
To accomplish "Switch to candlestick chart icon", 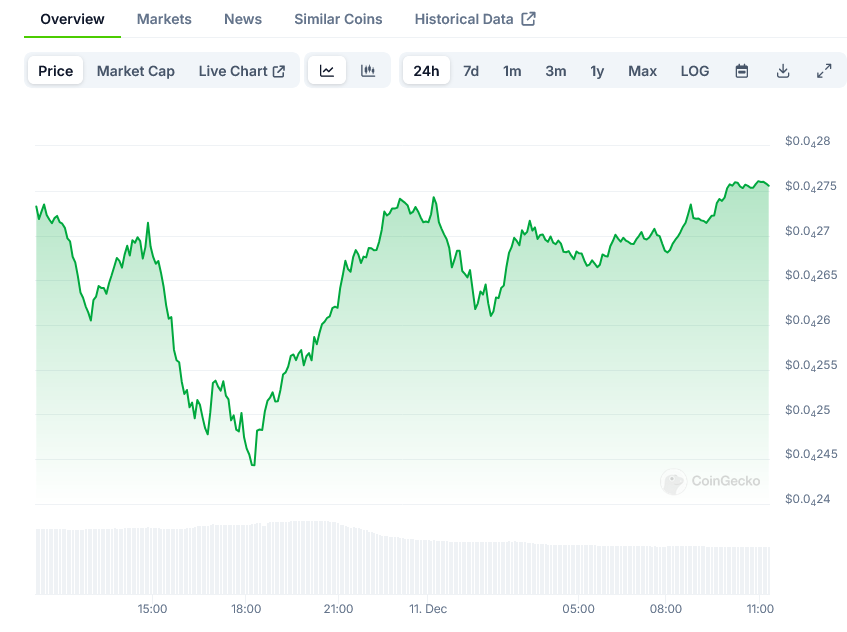I will (x=368, y=71).
